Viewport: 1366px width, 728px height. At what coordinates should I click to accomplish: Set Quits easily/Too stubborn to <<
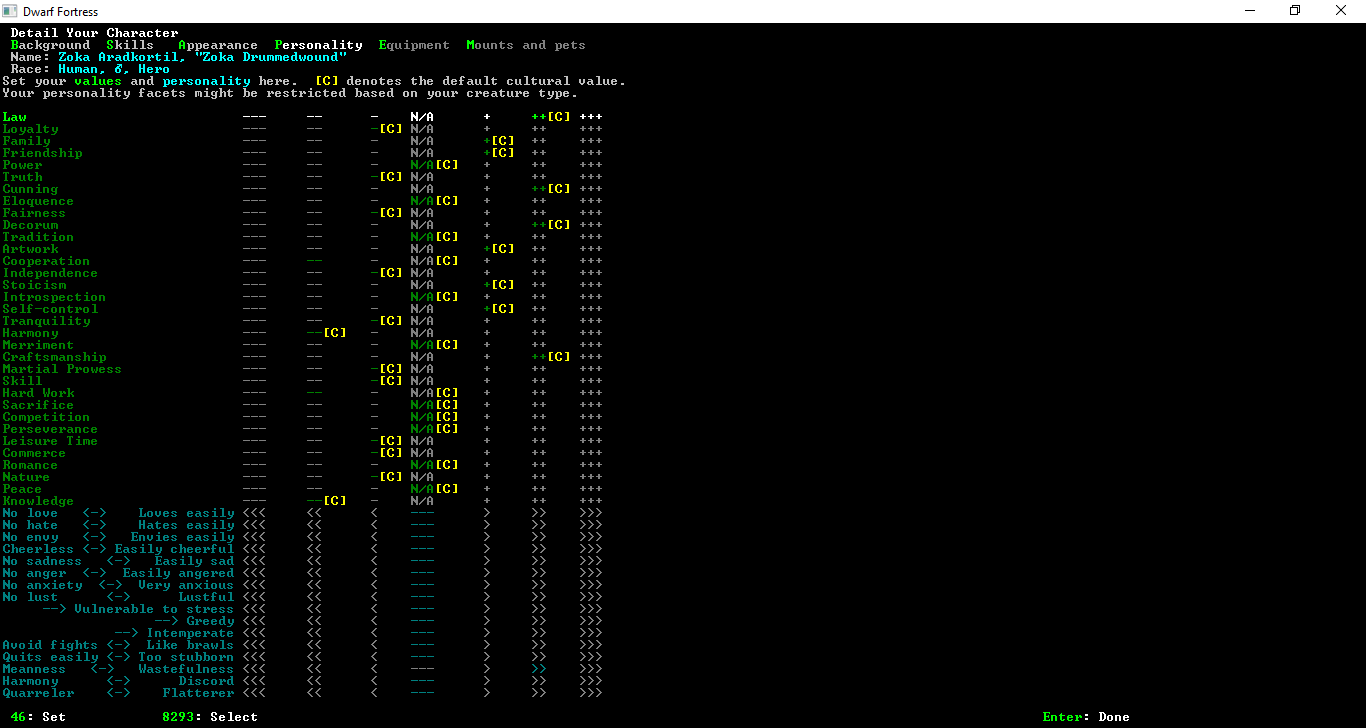tap(314, 657)
